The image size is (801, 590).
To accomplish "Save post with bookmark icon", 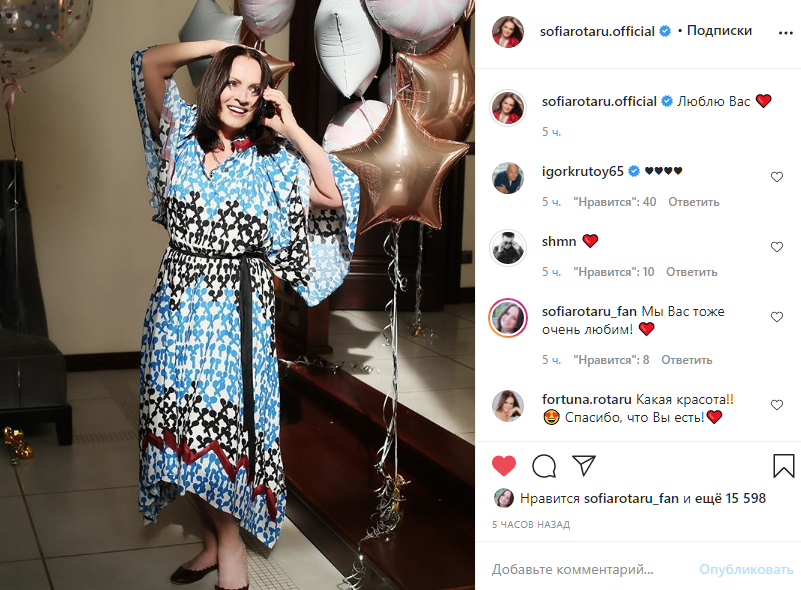I will pos(784,466).
